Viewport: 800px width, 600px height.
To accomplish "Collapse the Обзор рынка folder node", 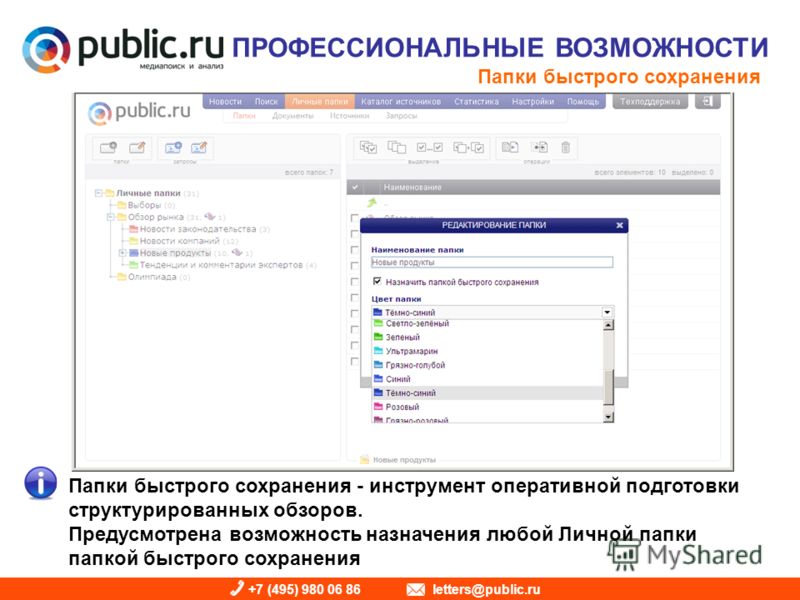I will click(x=110, y=217).
